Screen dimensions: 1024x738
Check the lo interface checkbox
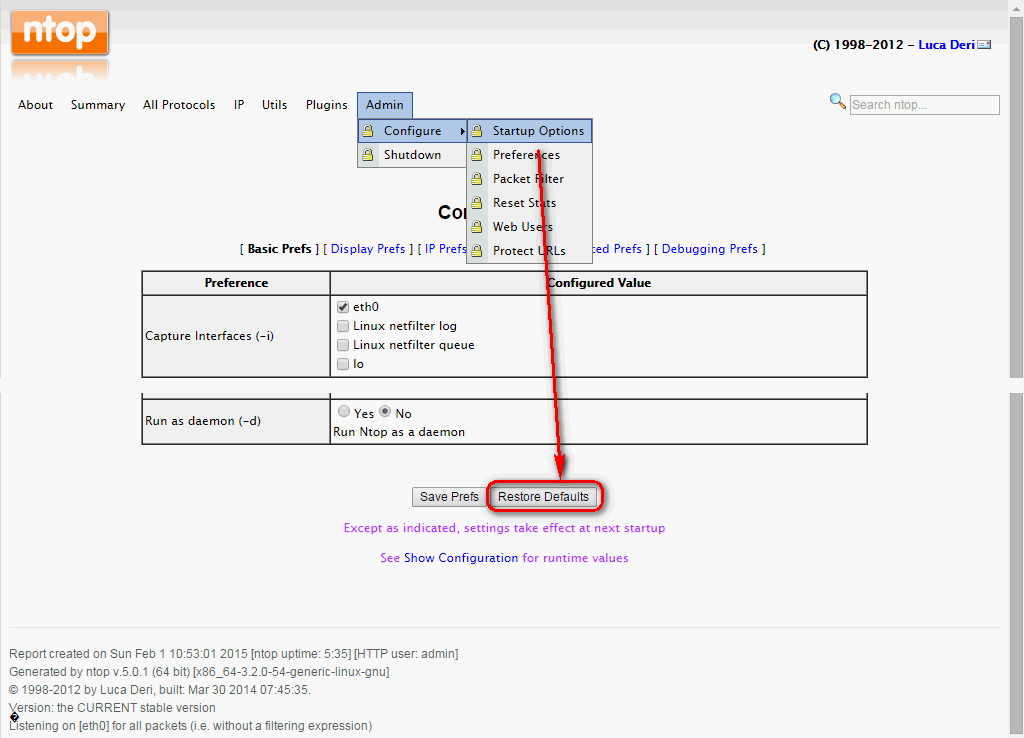343,364
